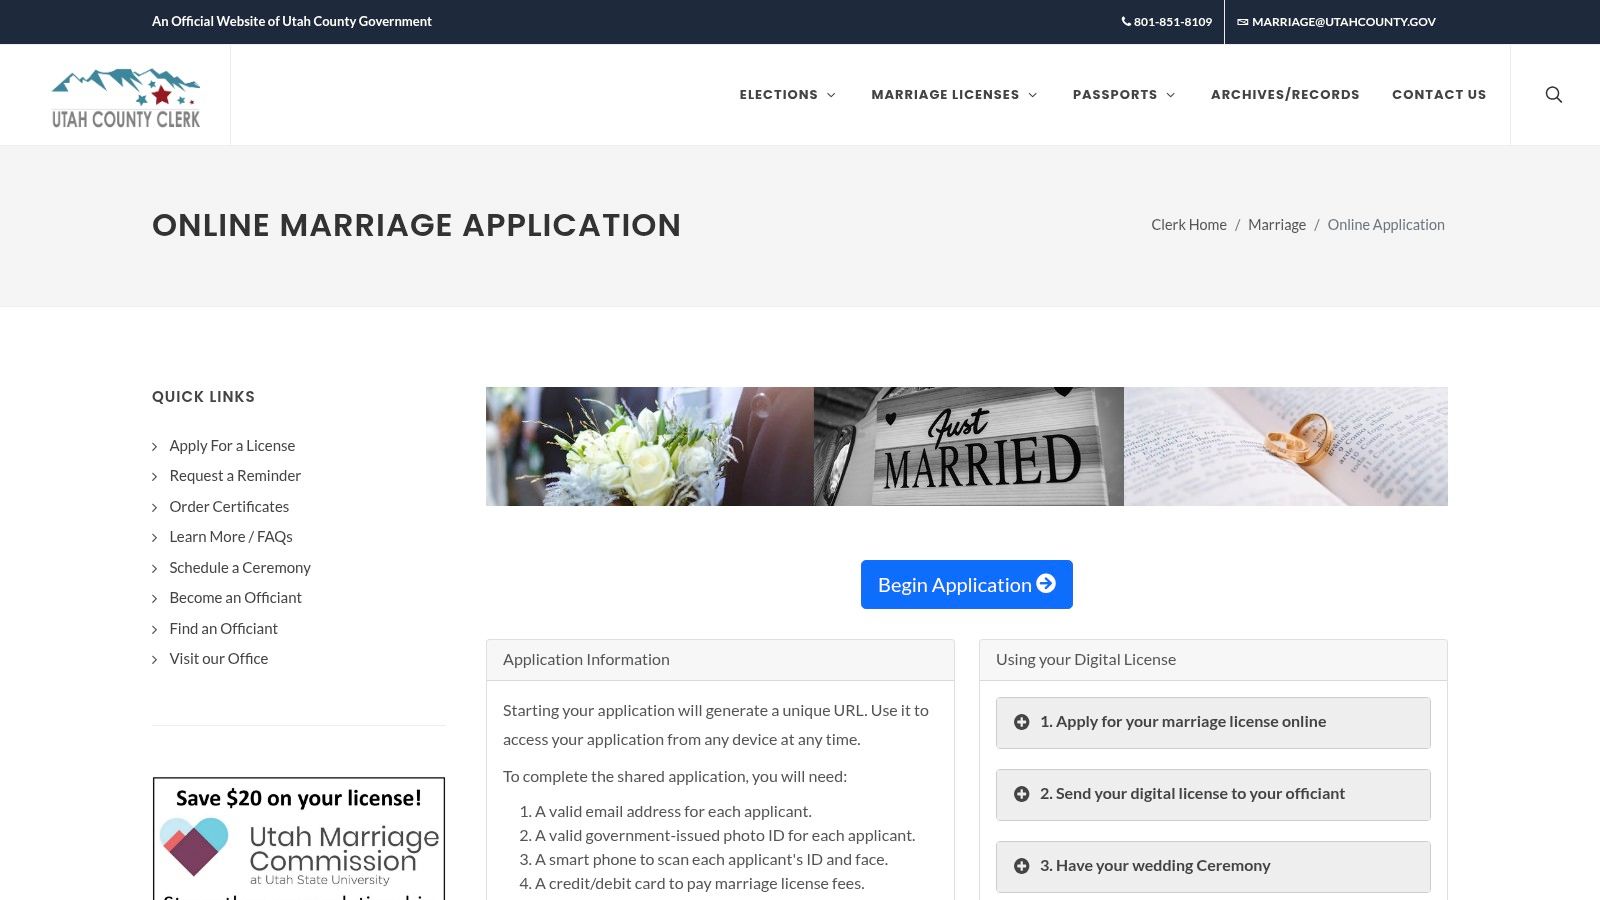
Task: Expand step 2 Send your digital license to officiant
Action: pyautogui.click(x=1213, y=794)
